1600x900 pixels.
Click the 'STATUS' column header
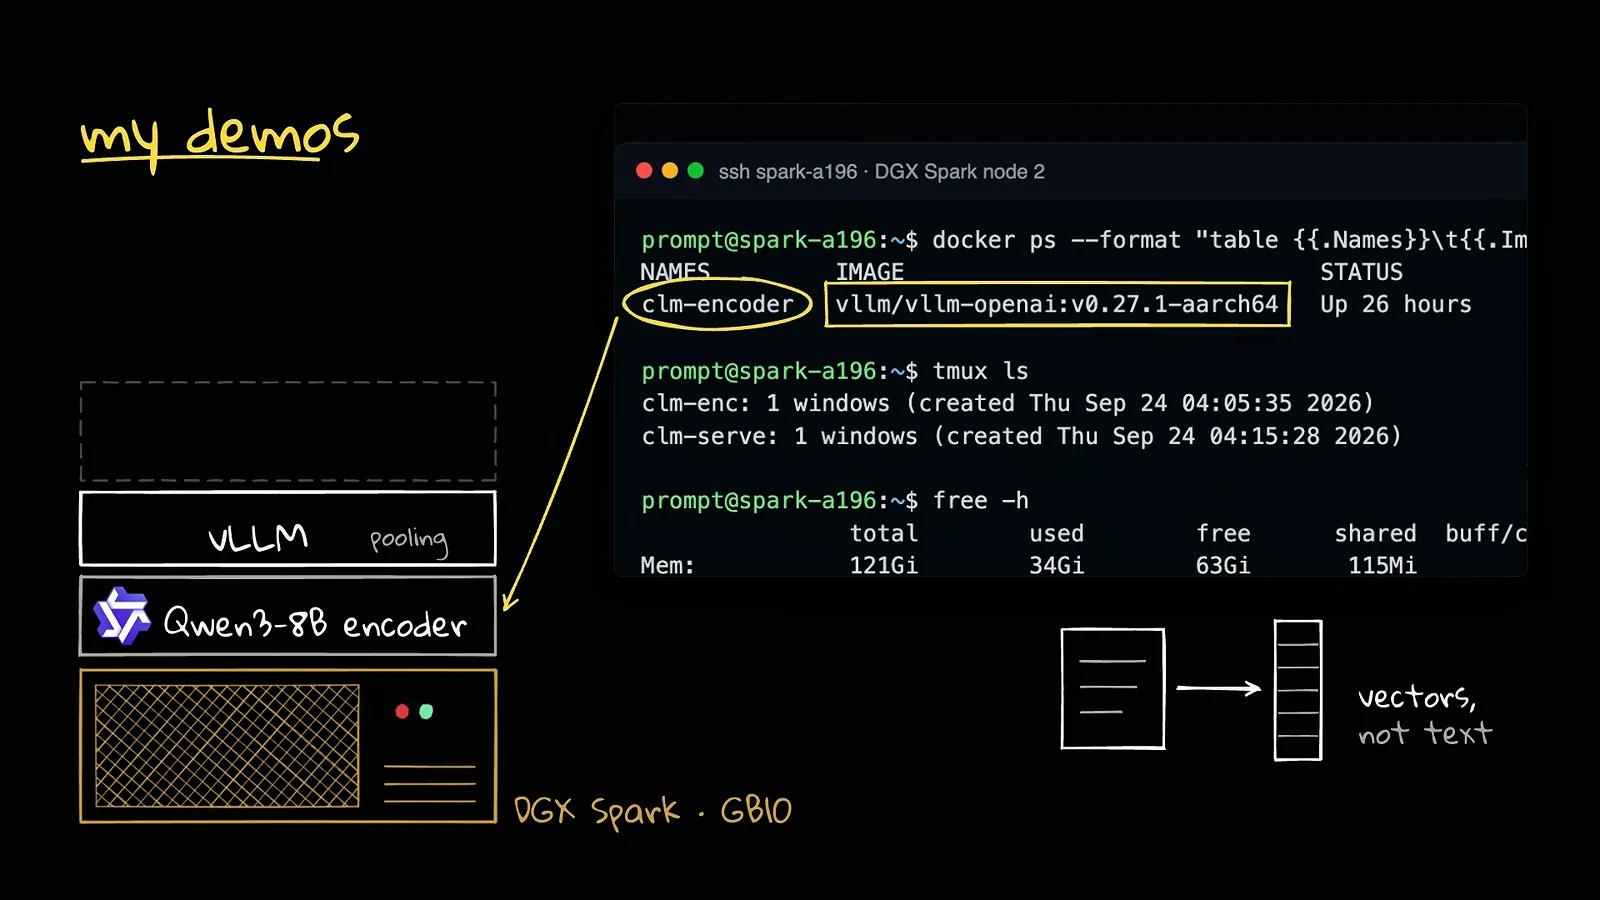[1361, 272]
